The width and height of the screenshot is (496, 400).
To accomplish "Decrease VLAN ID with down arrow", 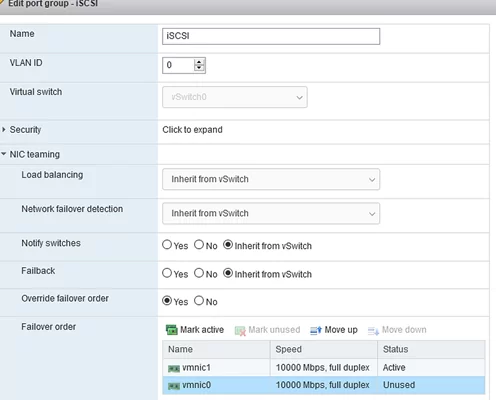I will pos(199,68).
